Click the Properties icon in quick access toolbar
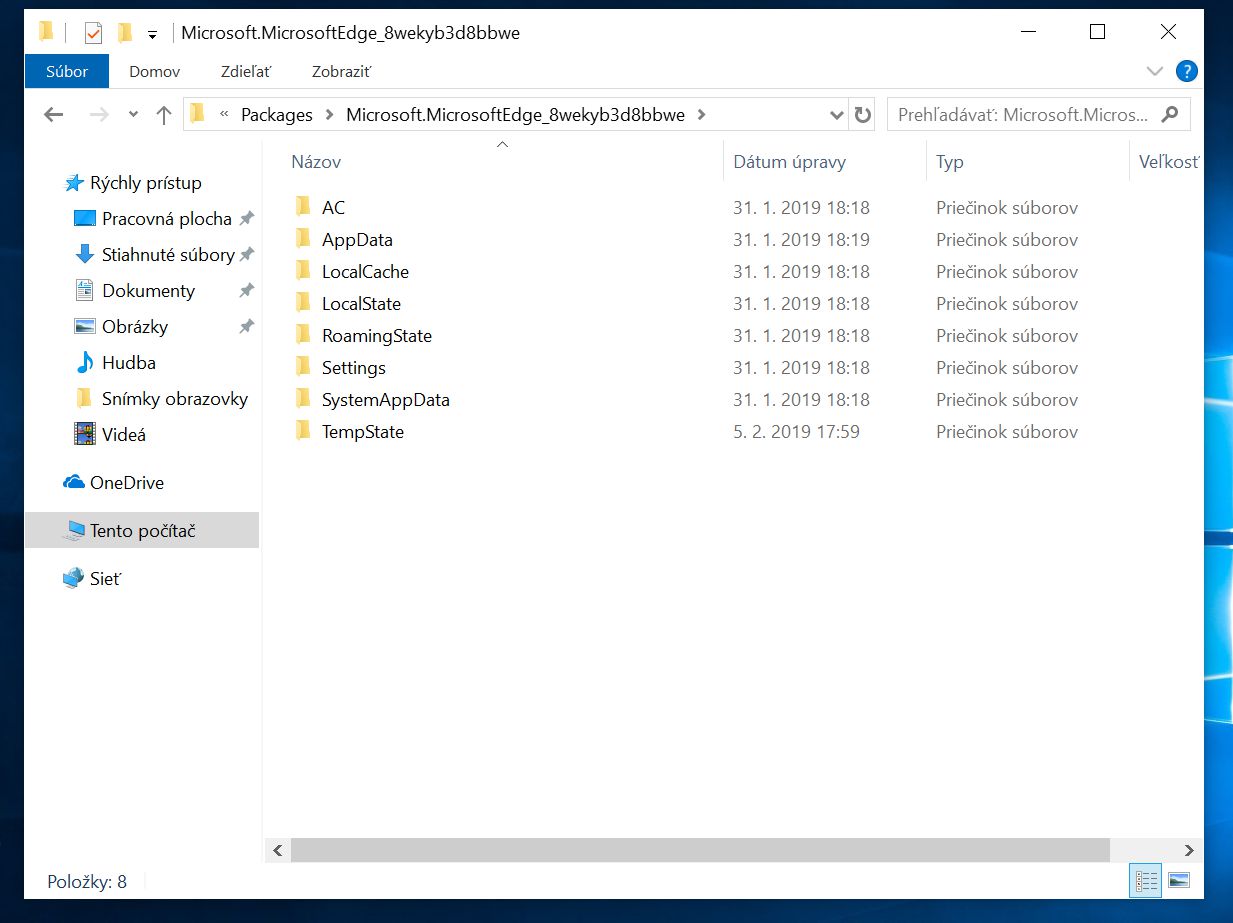Image resolution: width=1233 pixels, height=923 pixels. [93, 33]
